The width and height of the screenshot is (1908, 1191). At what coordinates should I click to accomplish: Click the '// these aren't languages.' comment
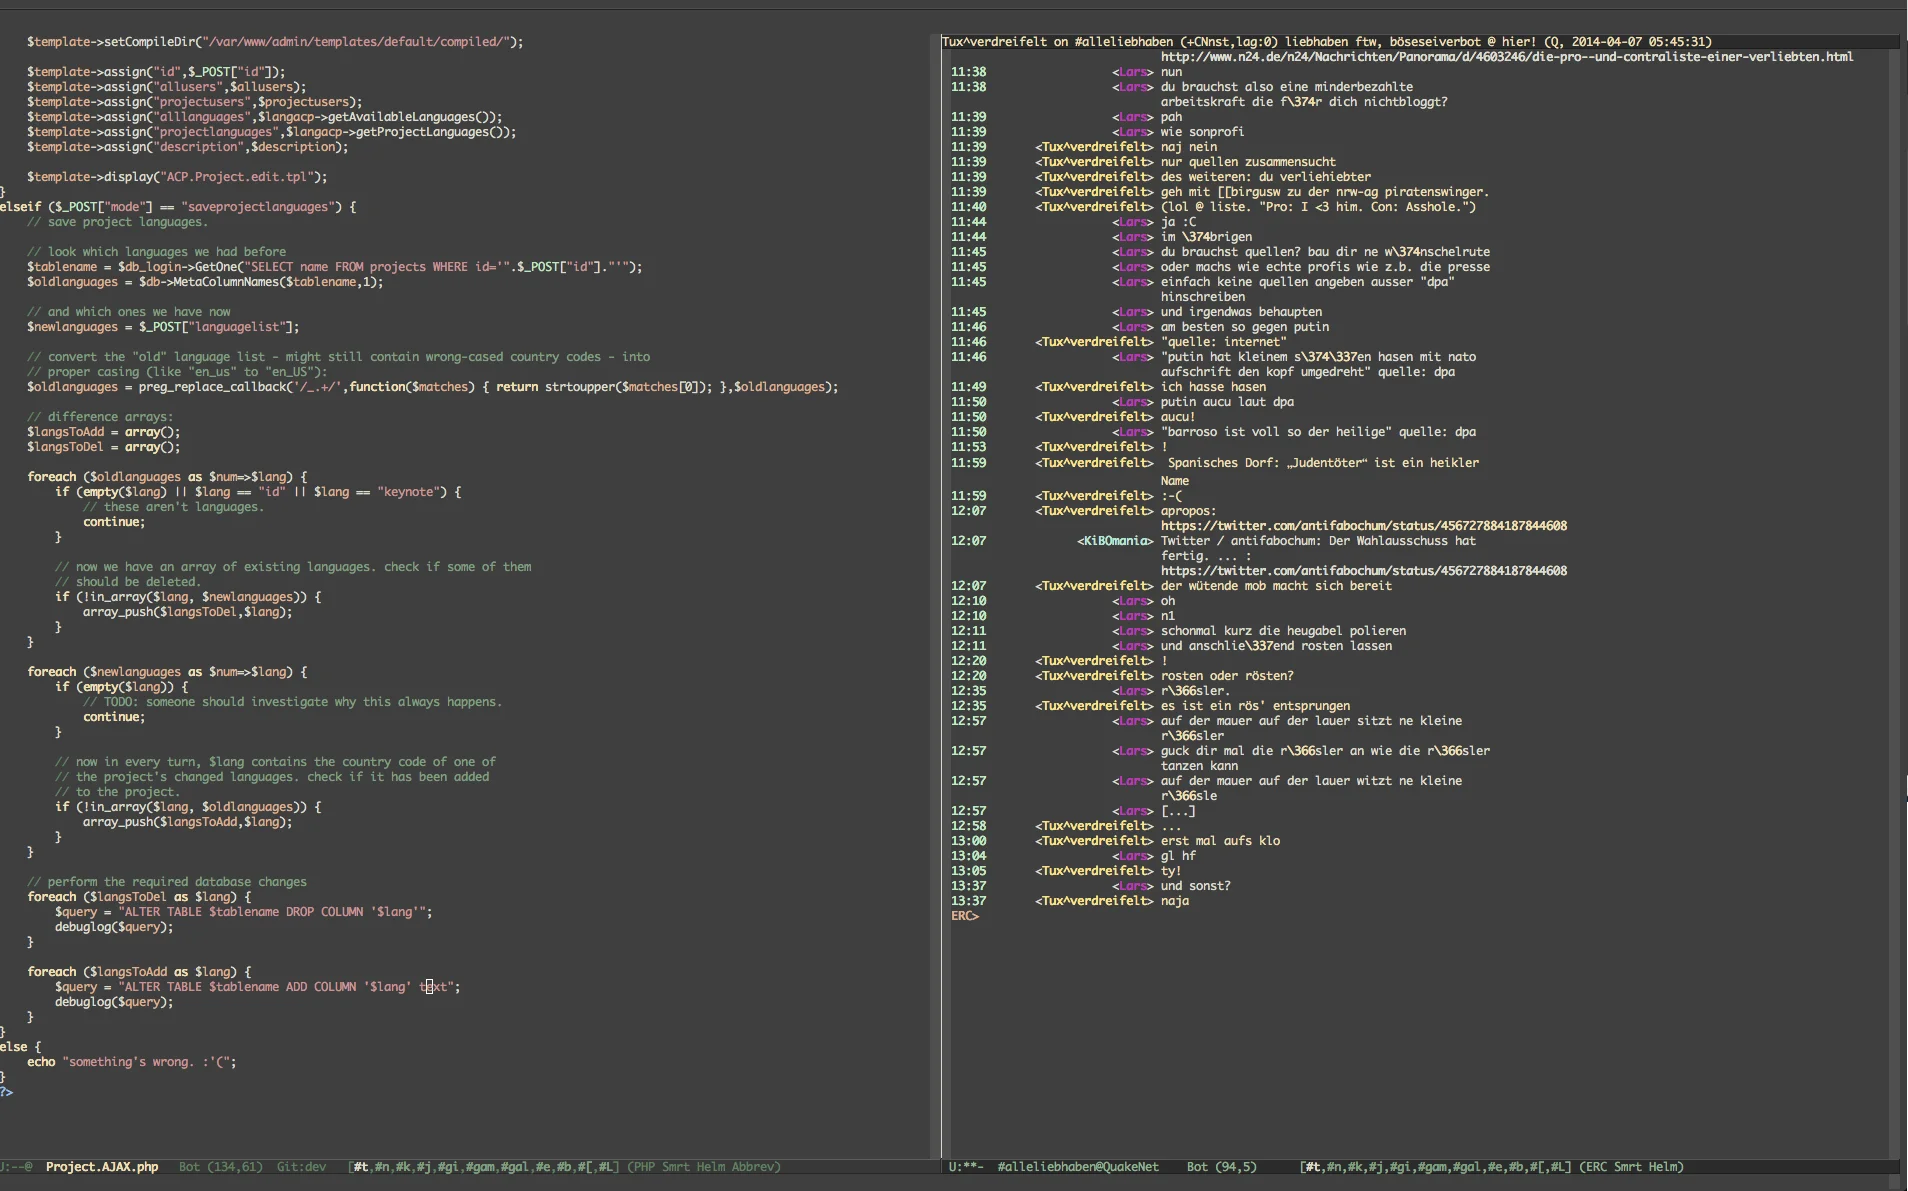point(173,507)
